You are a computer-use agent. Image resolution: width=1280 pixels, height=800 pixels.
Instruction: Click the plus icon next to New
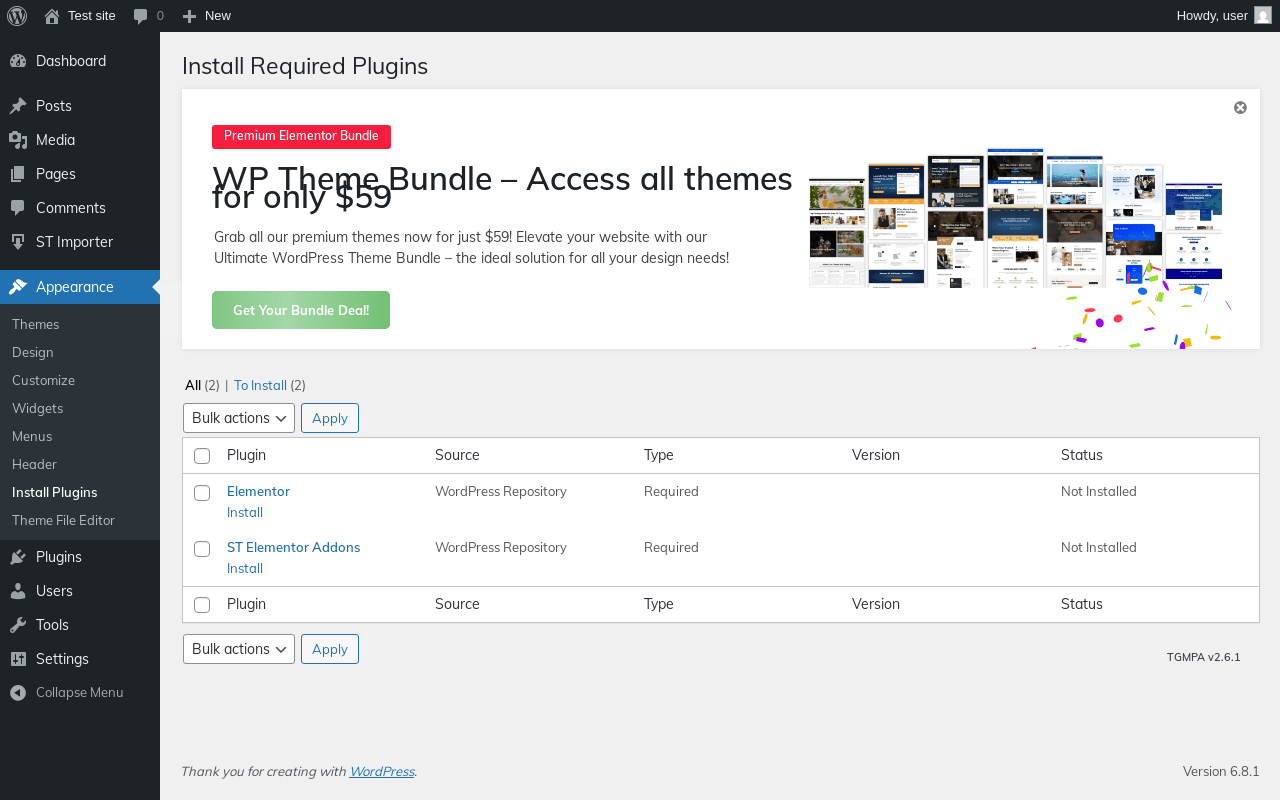coord(189,16)
